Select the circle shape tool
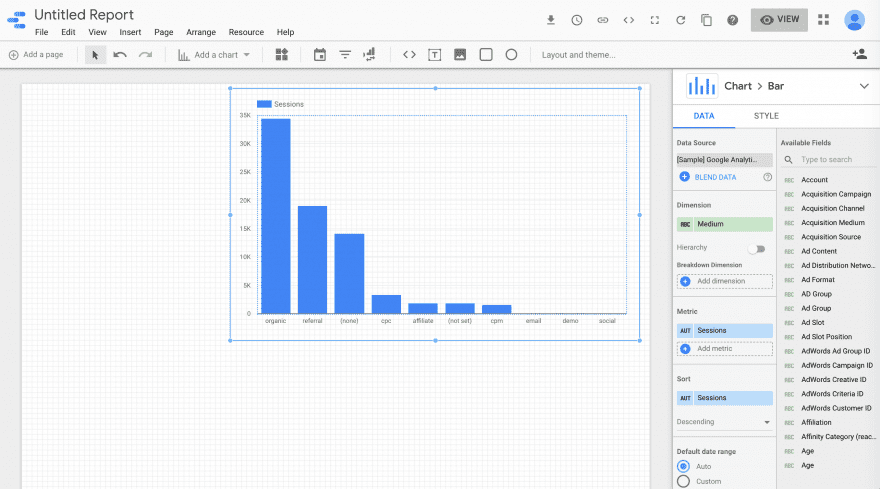The image size is (880, 489). coord(511,55)
